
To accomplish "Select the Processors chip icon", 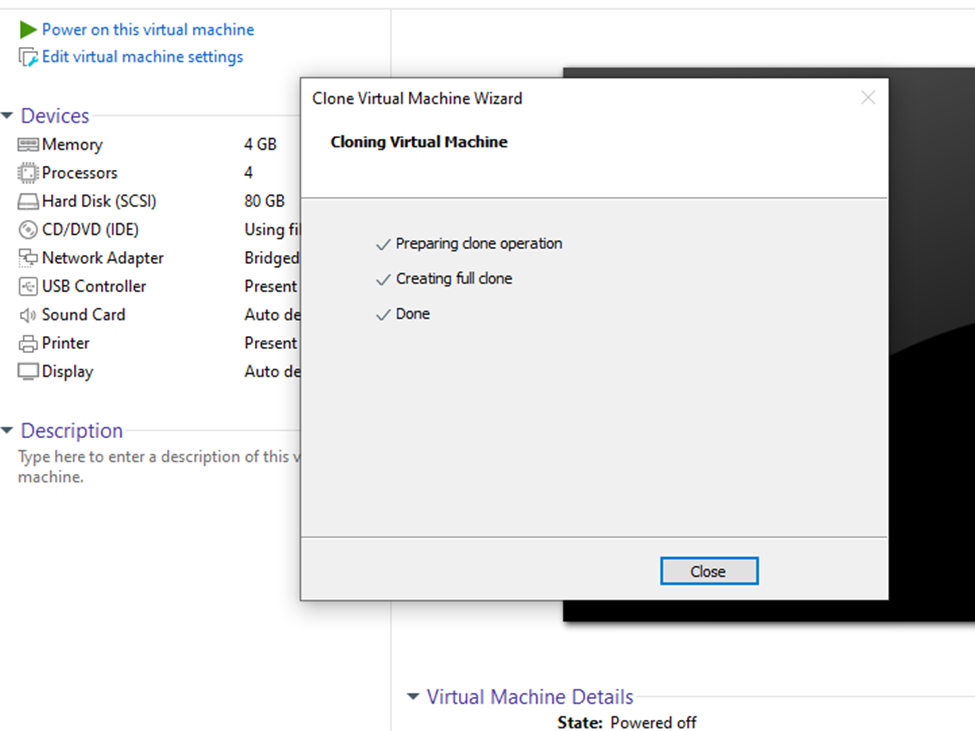I will 28,173.
